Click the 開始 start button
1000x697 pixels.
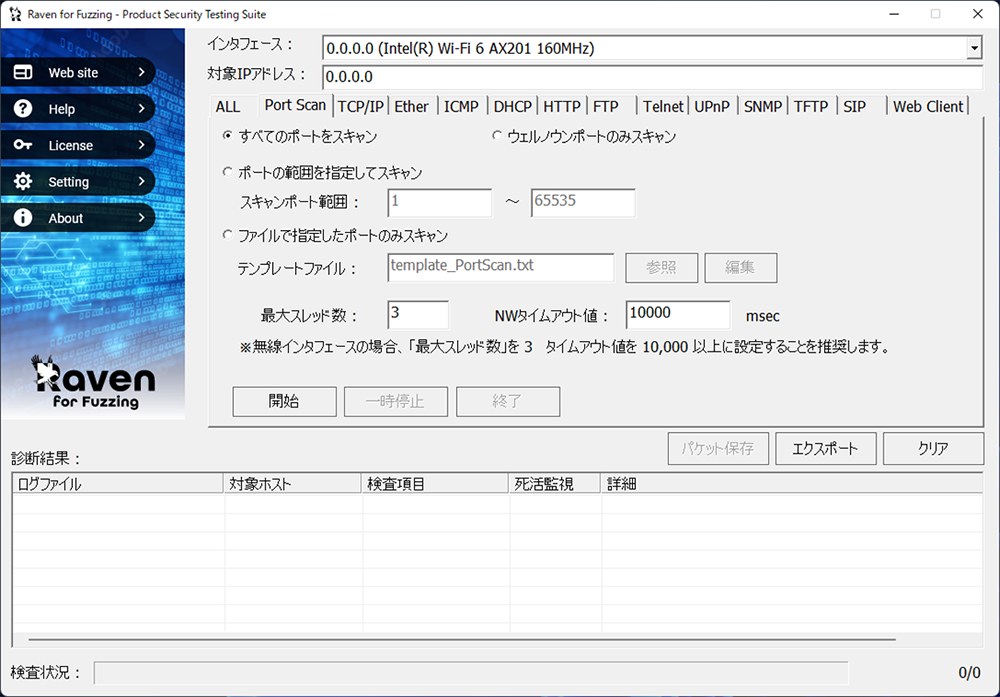[284, 401]
